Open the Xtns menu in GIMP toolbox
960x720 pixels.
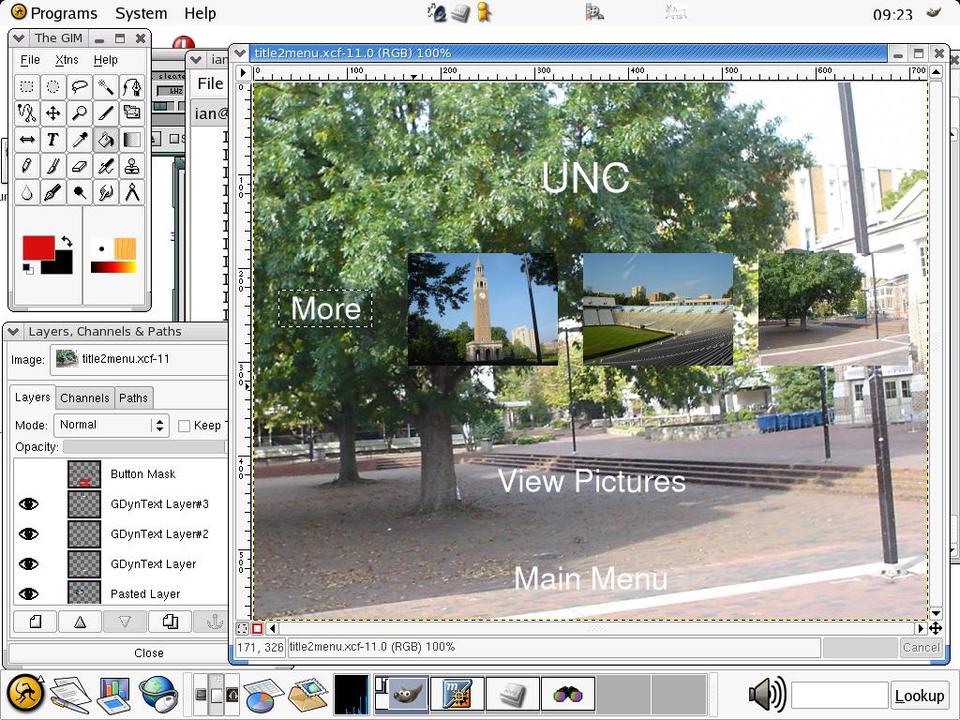(67, 60)
